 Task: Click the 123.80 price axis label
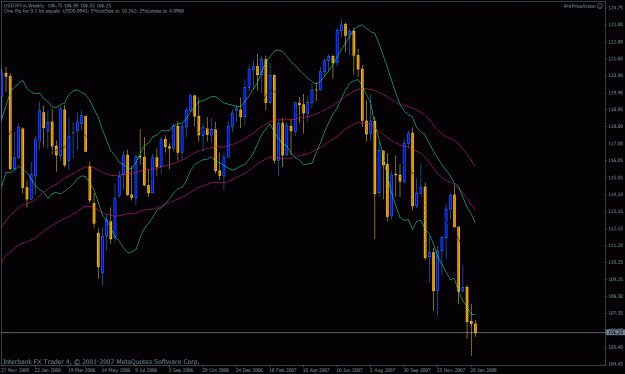tap(615, 24)
